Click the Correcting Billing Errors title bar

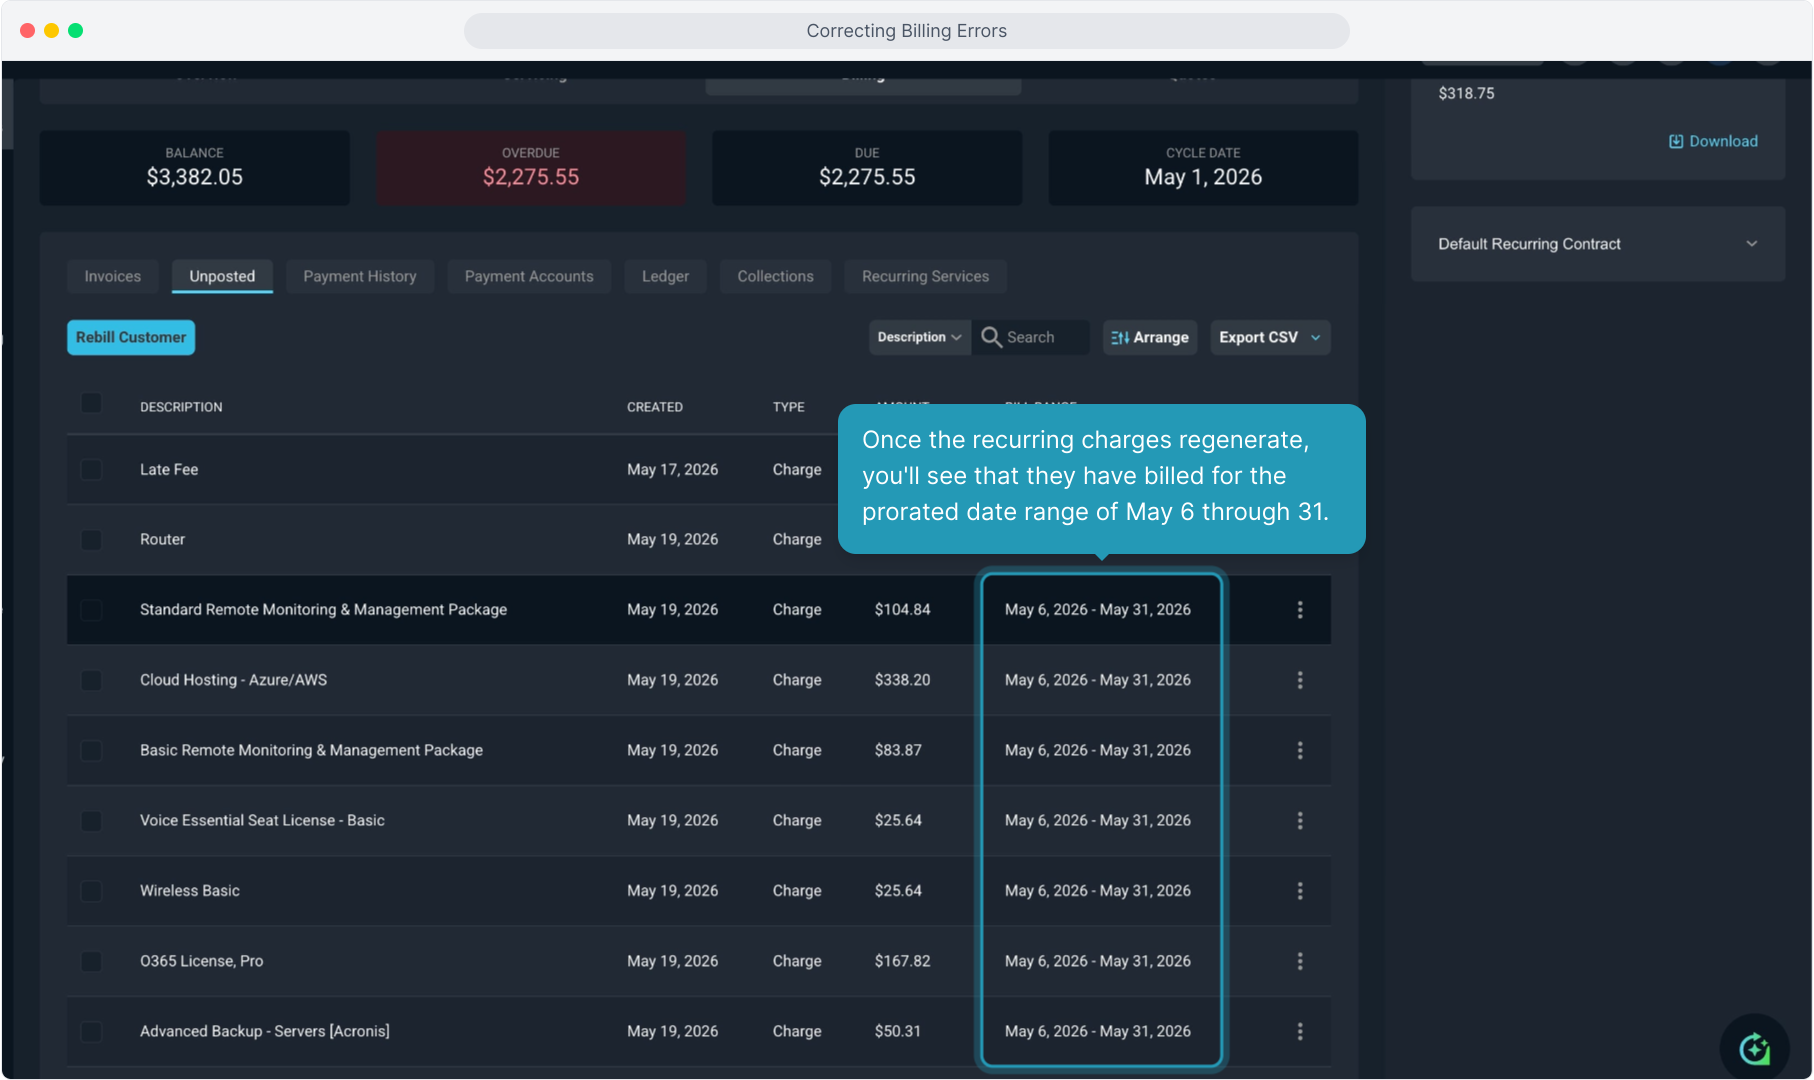coord(907,31)
